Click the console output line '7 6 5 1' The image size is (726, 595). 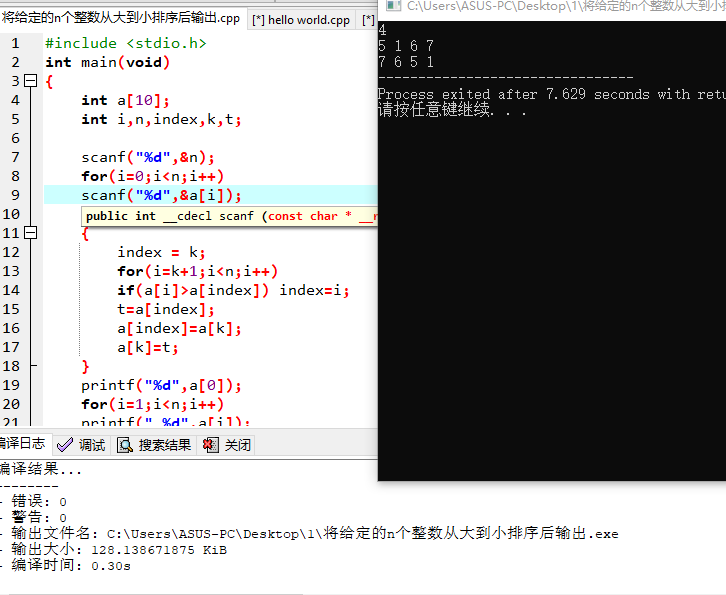[406, 62]
